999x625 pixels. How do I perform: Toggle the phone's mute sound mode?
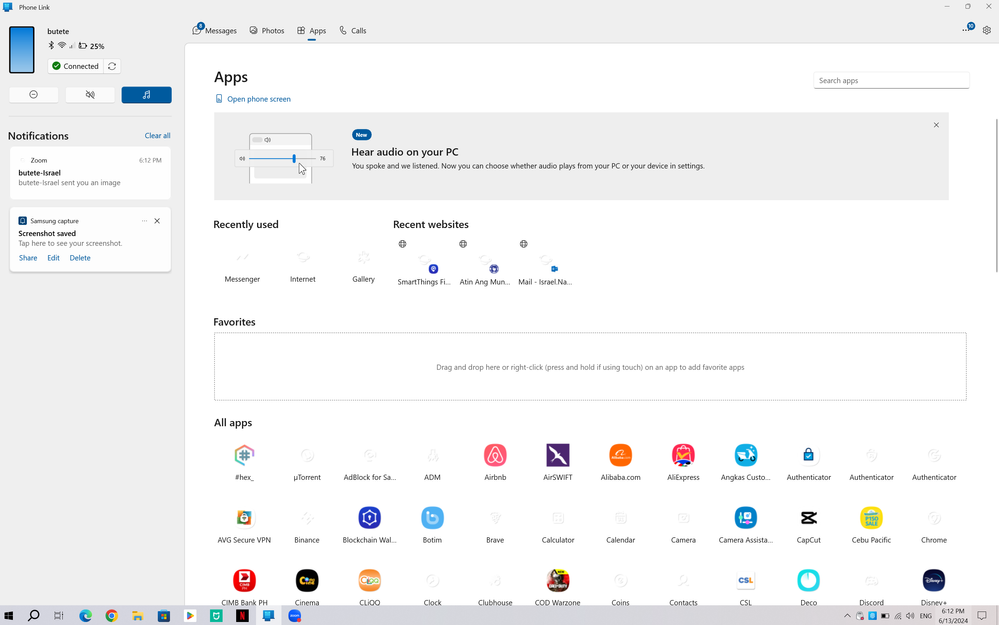pos(90,95)
